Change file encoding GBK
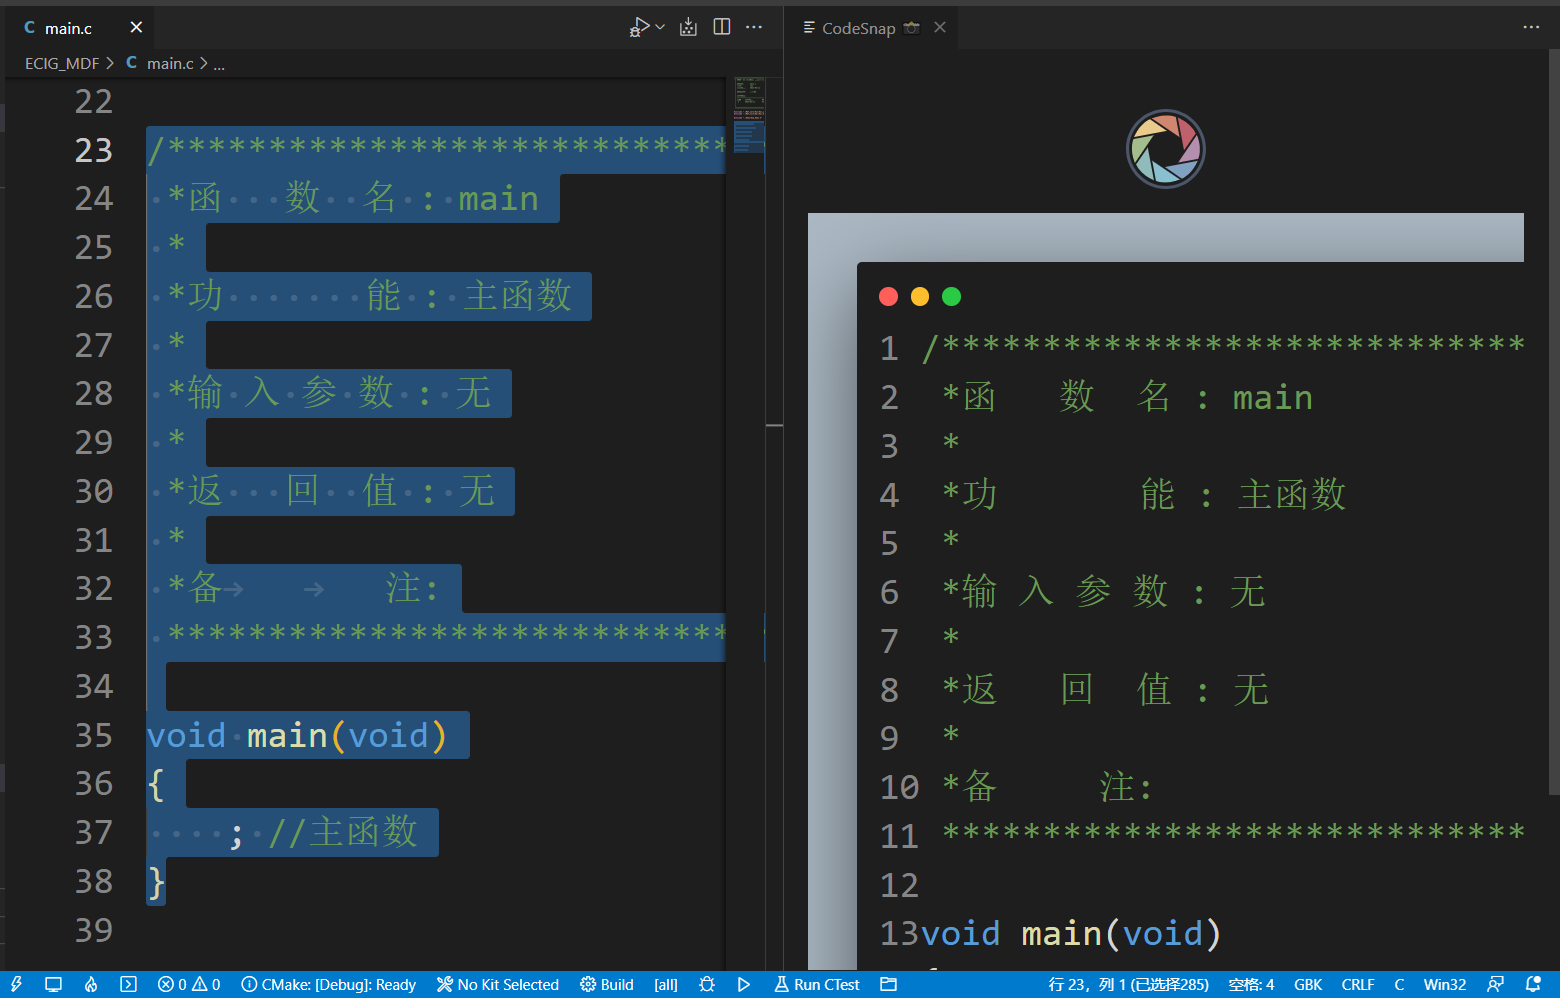Image resolution: width=1560 pixels, height=998 pixels. click(x=1308, y=984)
